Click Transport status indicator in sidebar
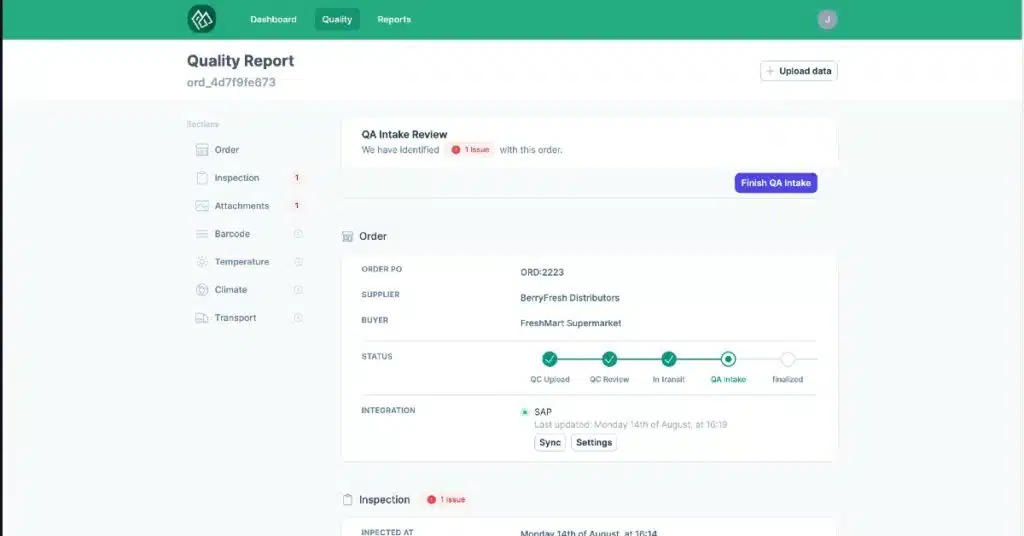 298,318
